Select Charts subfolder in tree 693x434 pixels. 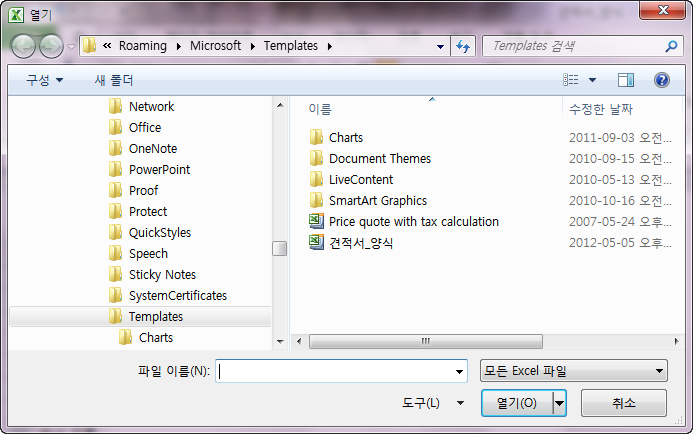click(156, 338)
